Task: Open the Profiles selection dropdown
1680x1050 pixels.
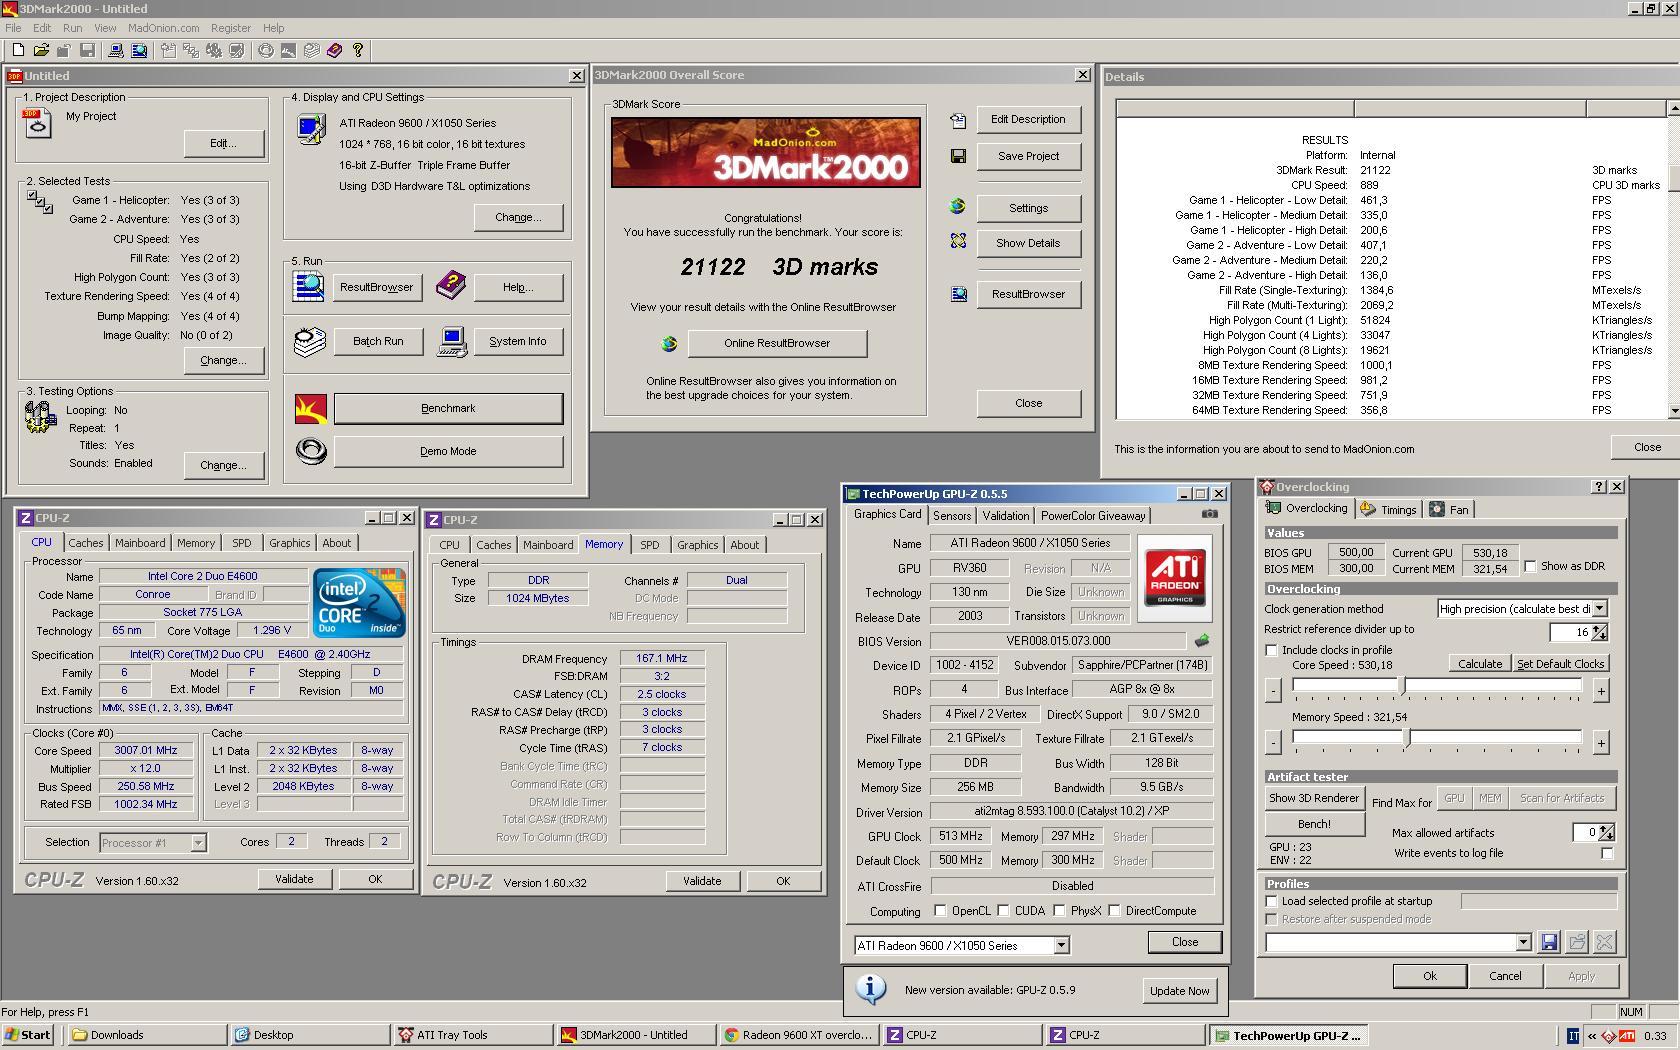Action: [x=1523, y=942]
